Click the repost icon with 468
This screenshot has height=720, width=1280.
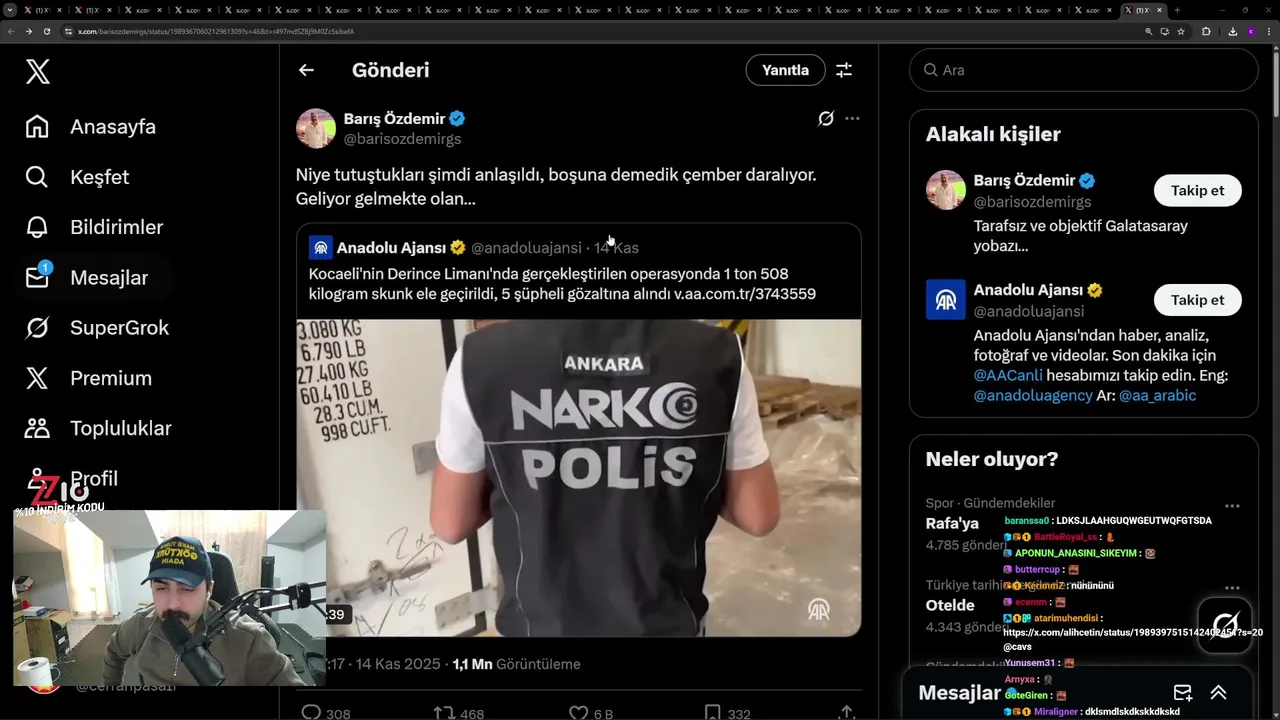(443, 713)
